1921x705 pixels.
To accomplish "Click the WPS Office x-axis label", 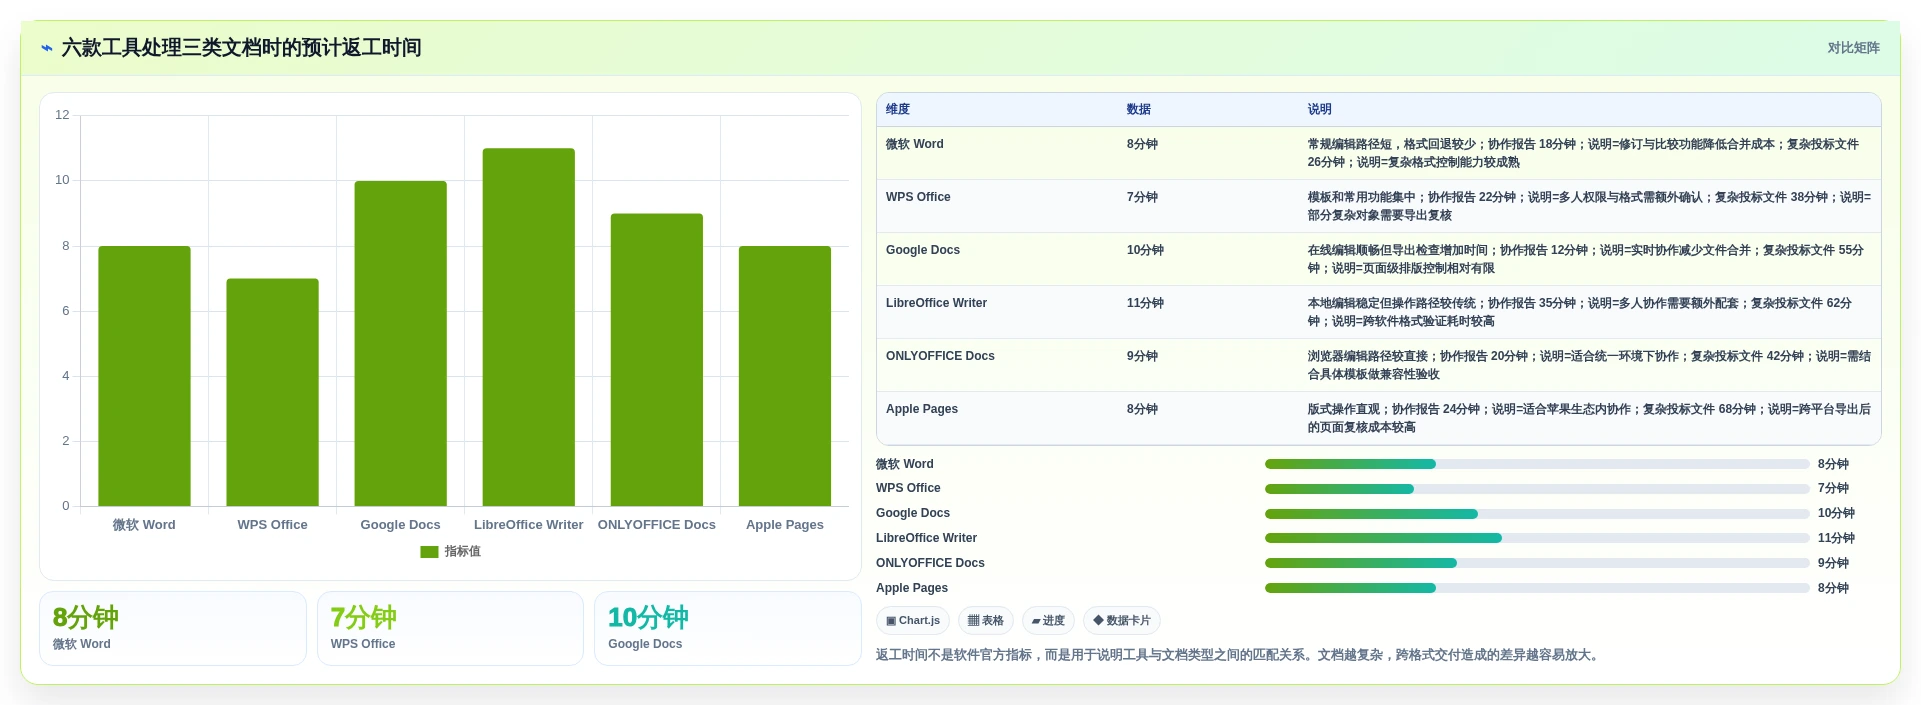I will point(272,525).
